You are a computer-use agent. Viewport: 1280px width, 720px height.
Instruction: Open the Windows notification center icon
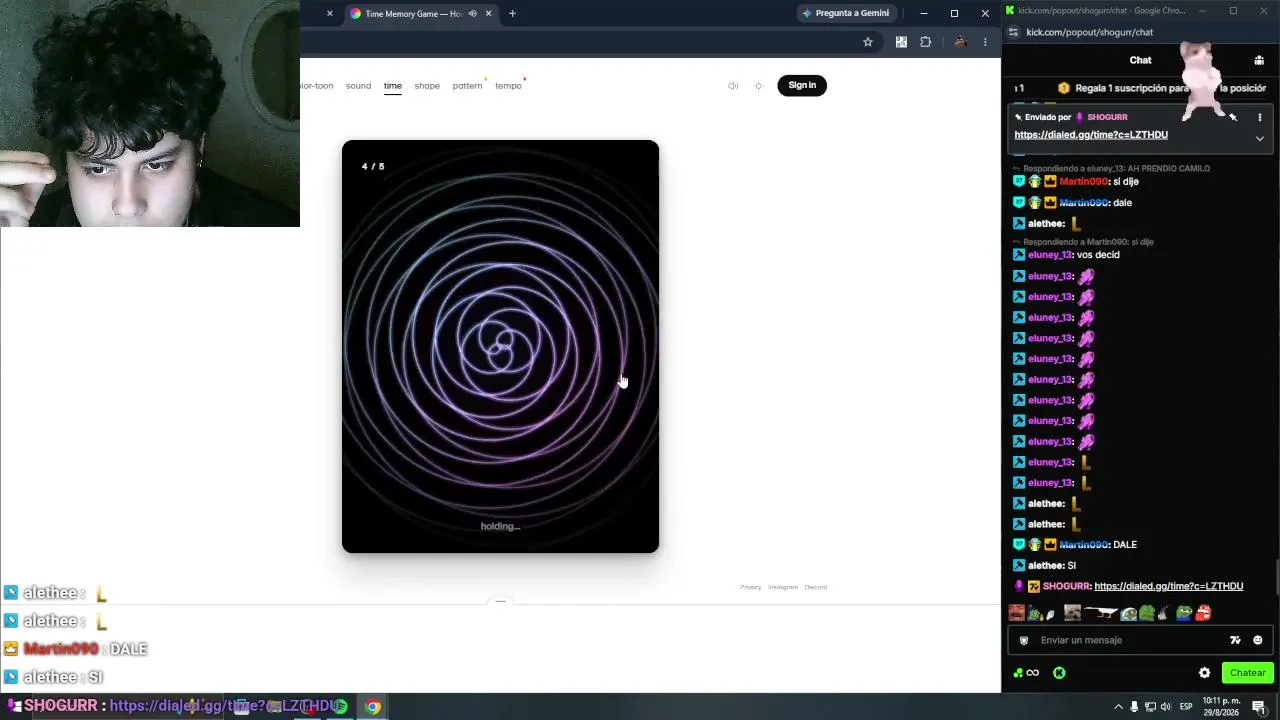coord(1259,707)
